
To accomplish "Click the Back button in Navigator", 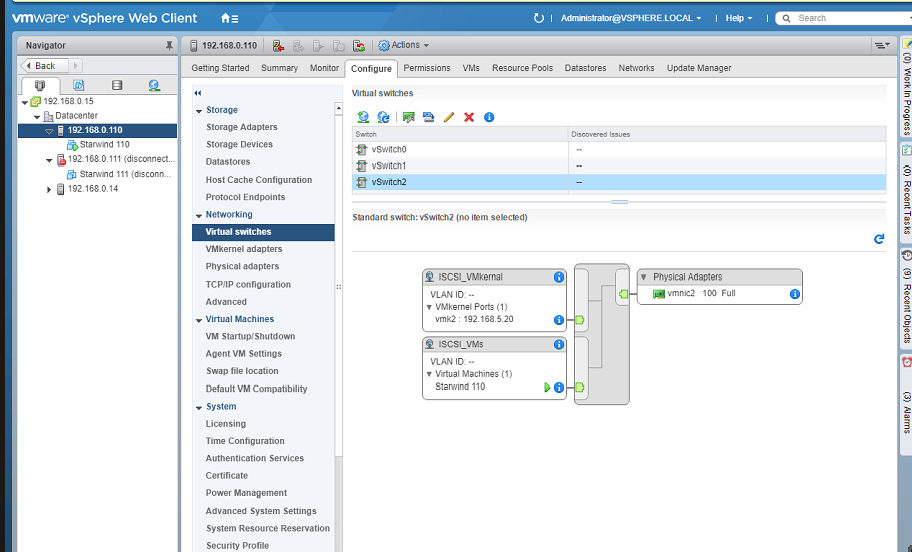I will 44,66.
